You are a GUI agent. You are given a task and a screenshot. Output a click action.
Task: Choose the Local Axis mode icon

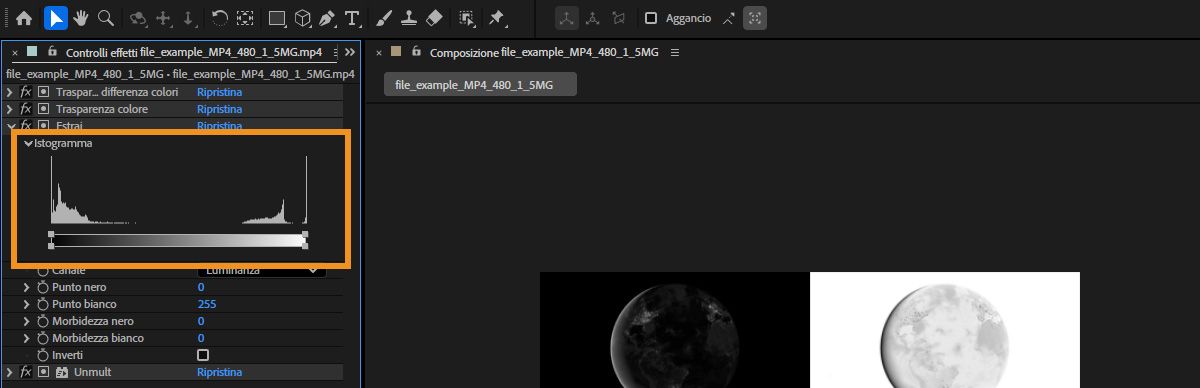pos(567,18)
